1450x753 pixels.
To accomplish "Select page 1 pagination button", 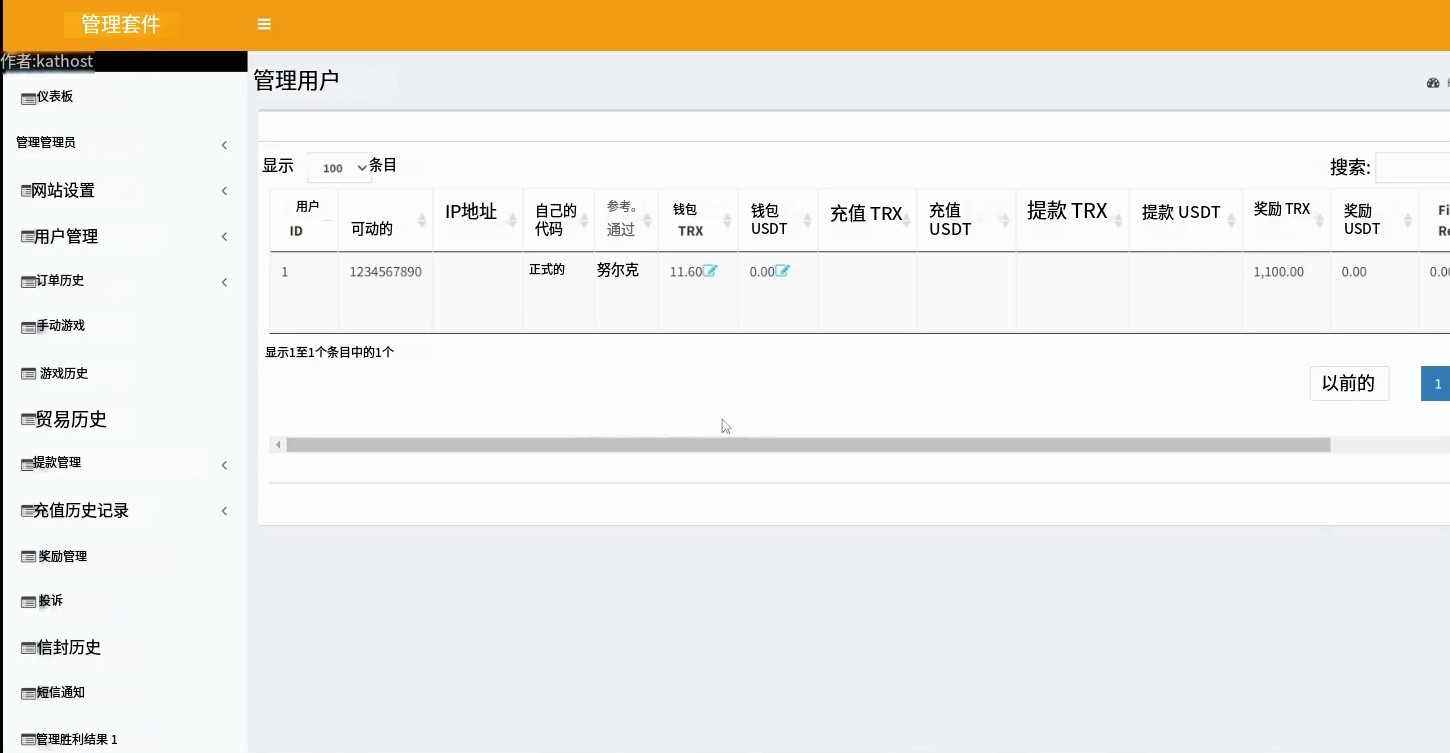I will tap(1437, 384).
